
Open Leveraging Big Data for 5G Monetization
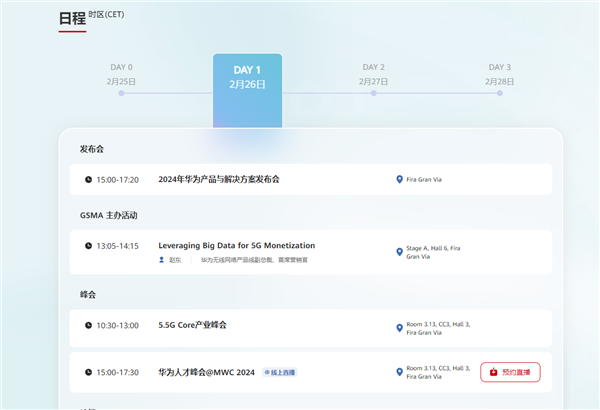pyautogui.click(x=236, y=245)
